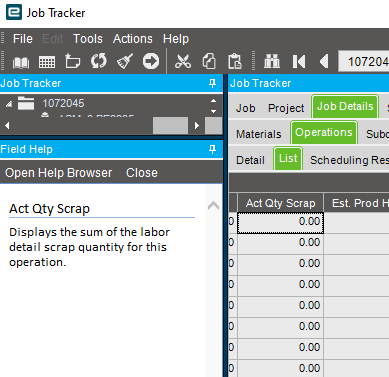Viewport: 389px width, 377px height.
Task: Select seventh row Act Qty Scrap cell
Action: [x=280, y=349]
